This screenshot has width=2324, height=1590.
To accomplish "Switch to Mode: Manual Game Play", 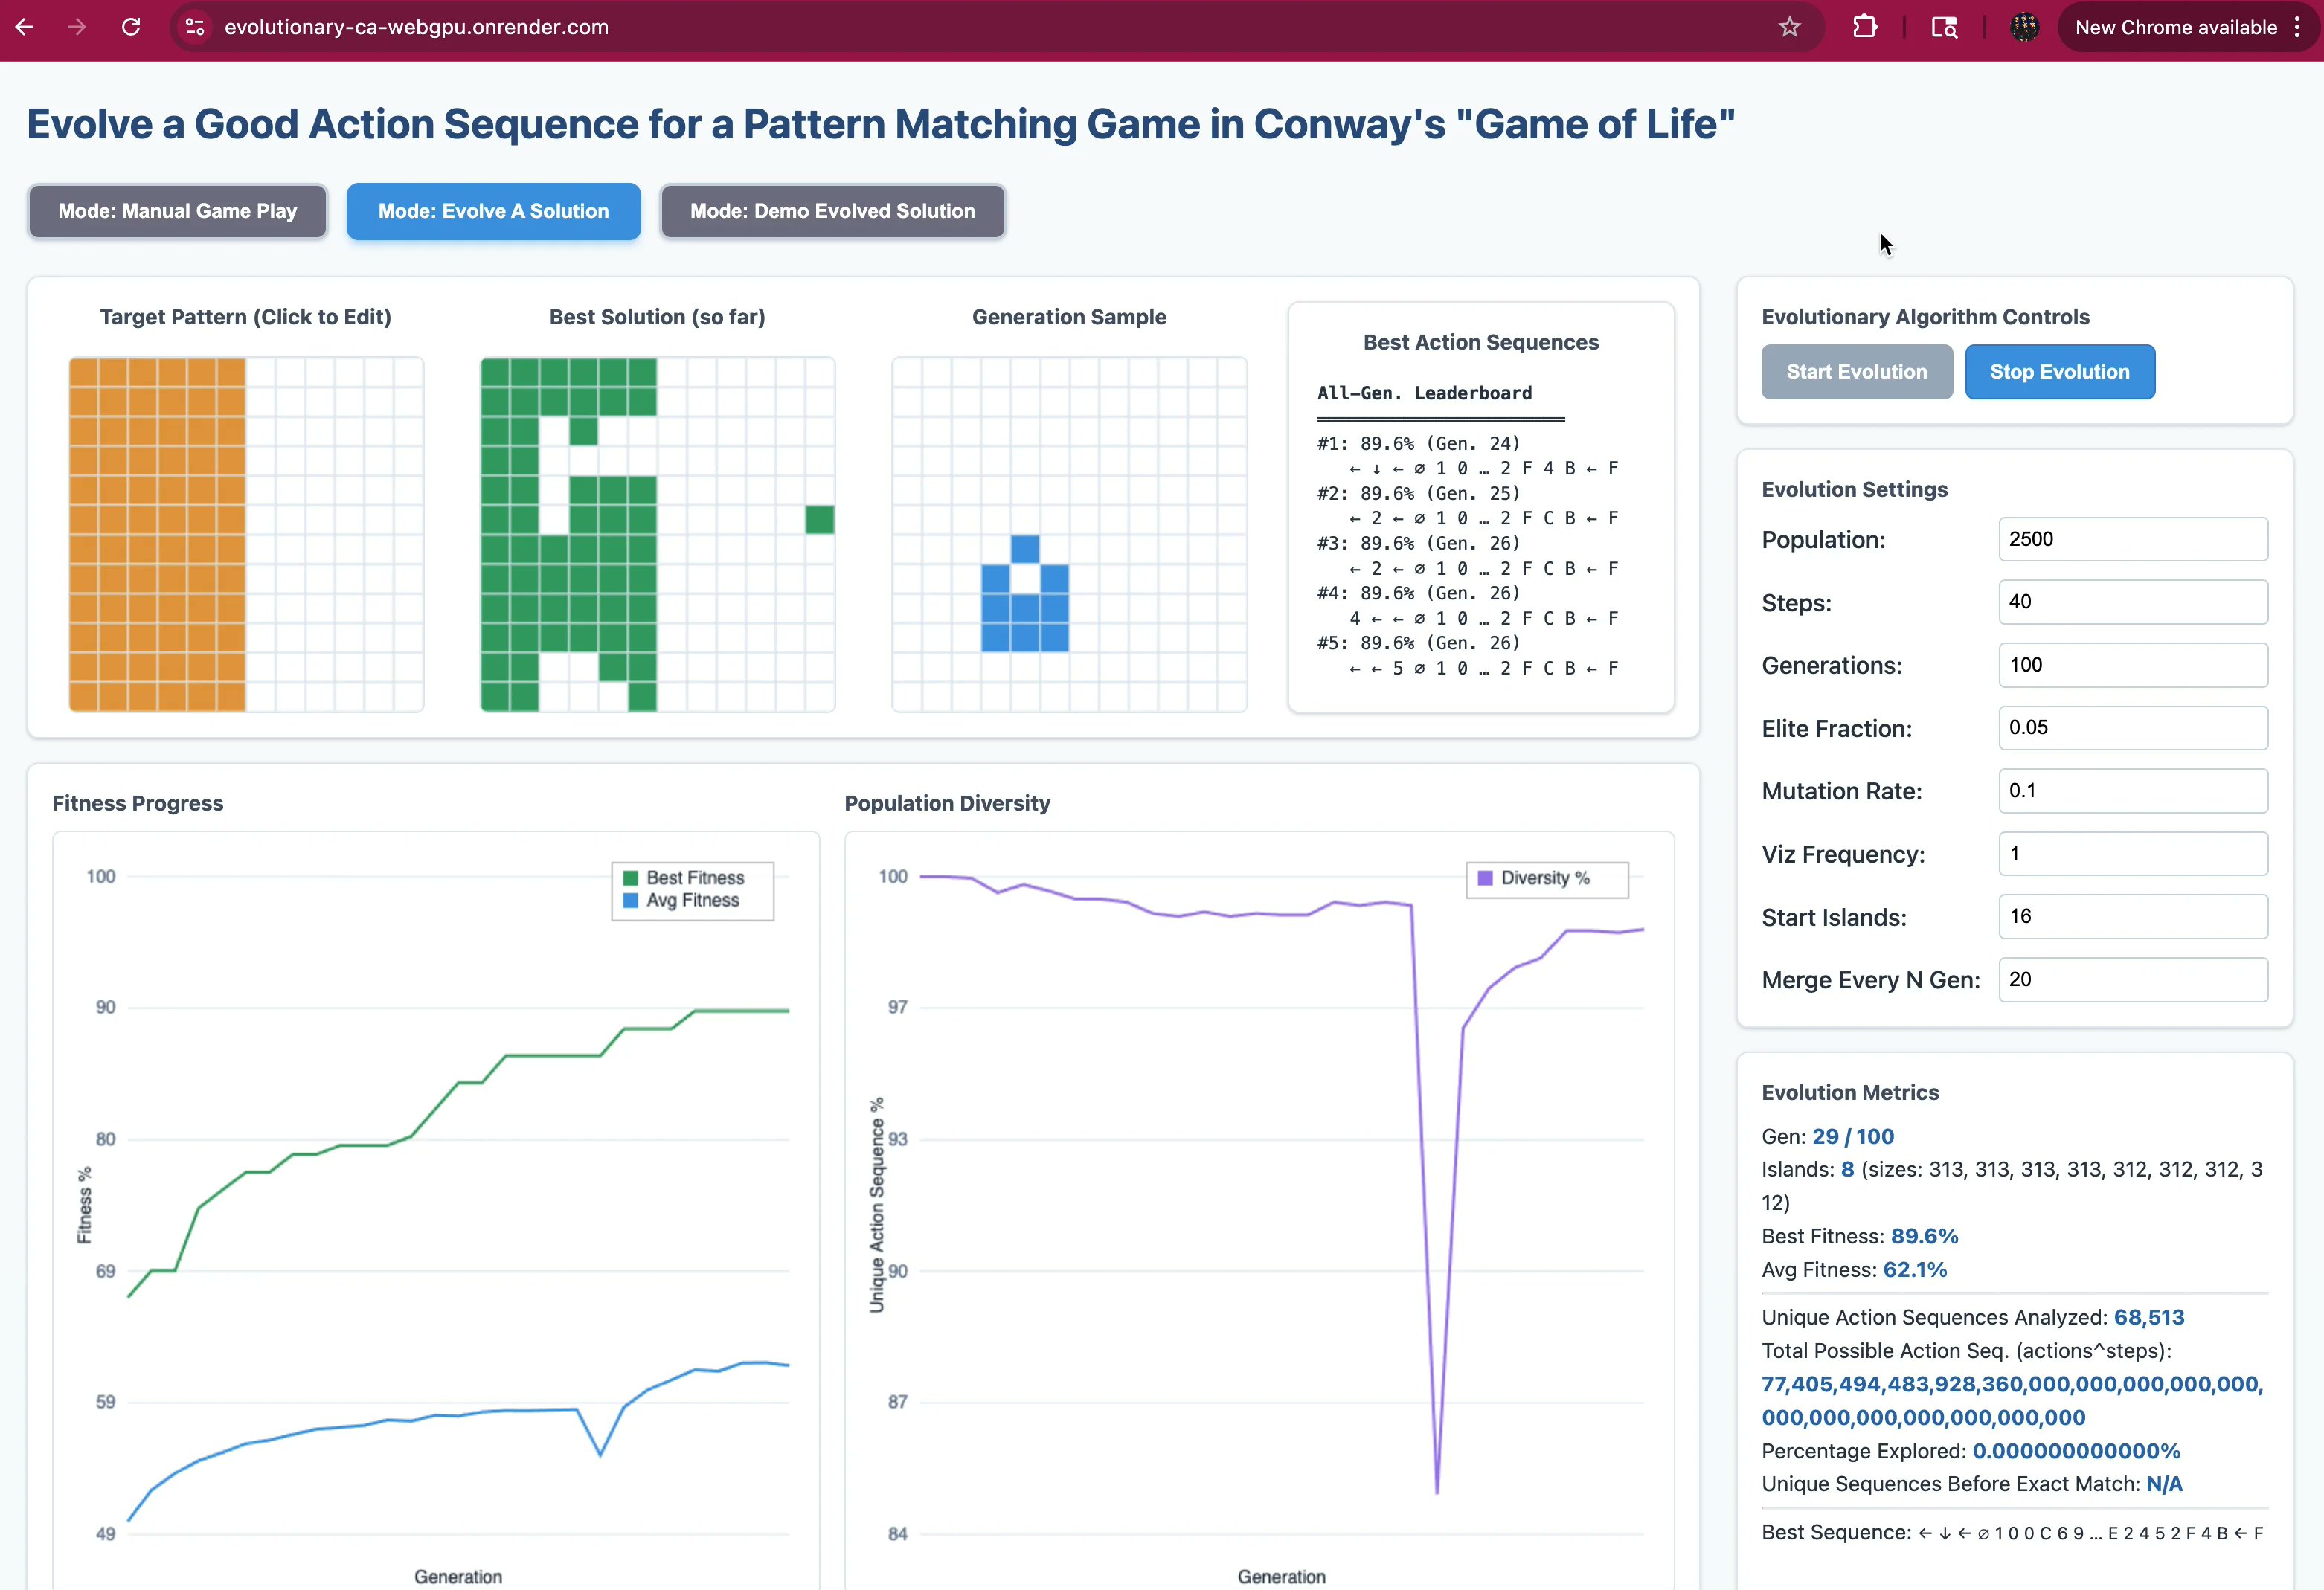I will 177,211.
